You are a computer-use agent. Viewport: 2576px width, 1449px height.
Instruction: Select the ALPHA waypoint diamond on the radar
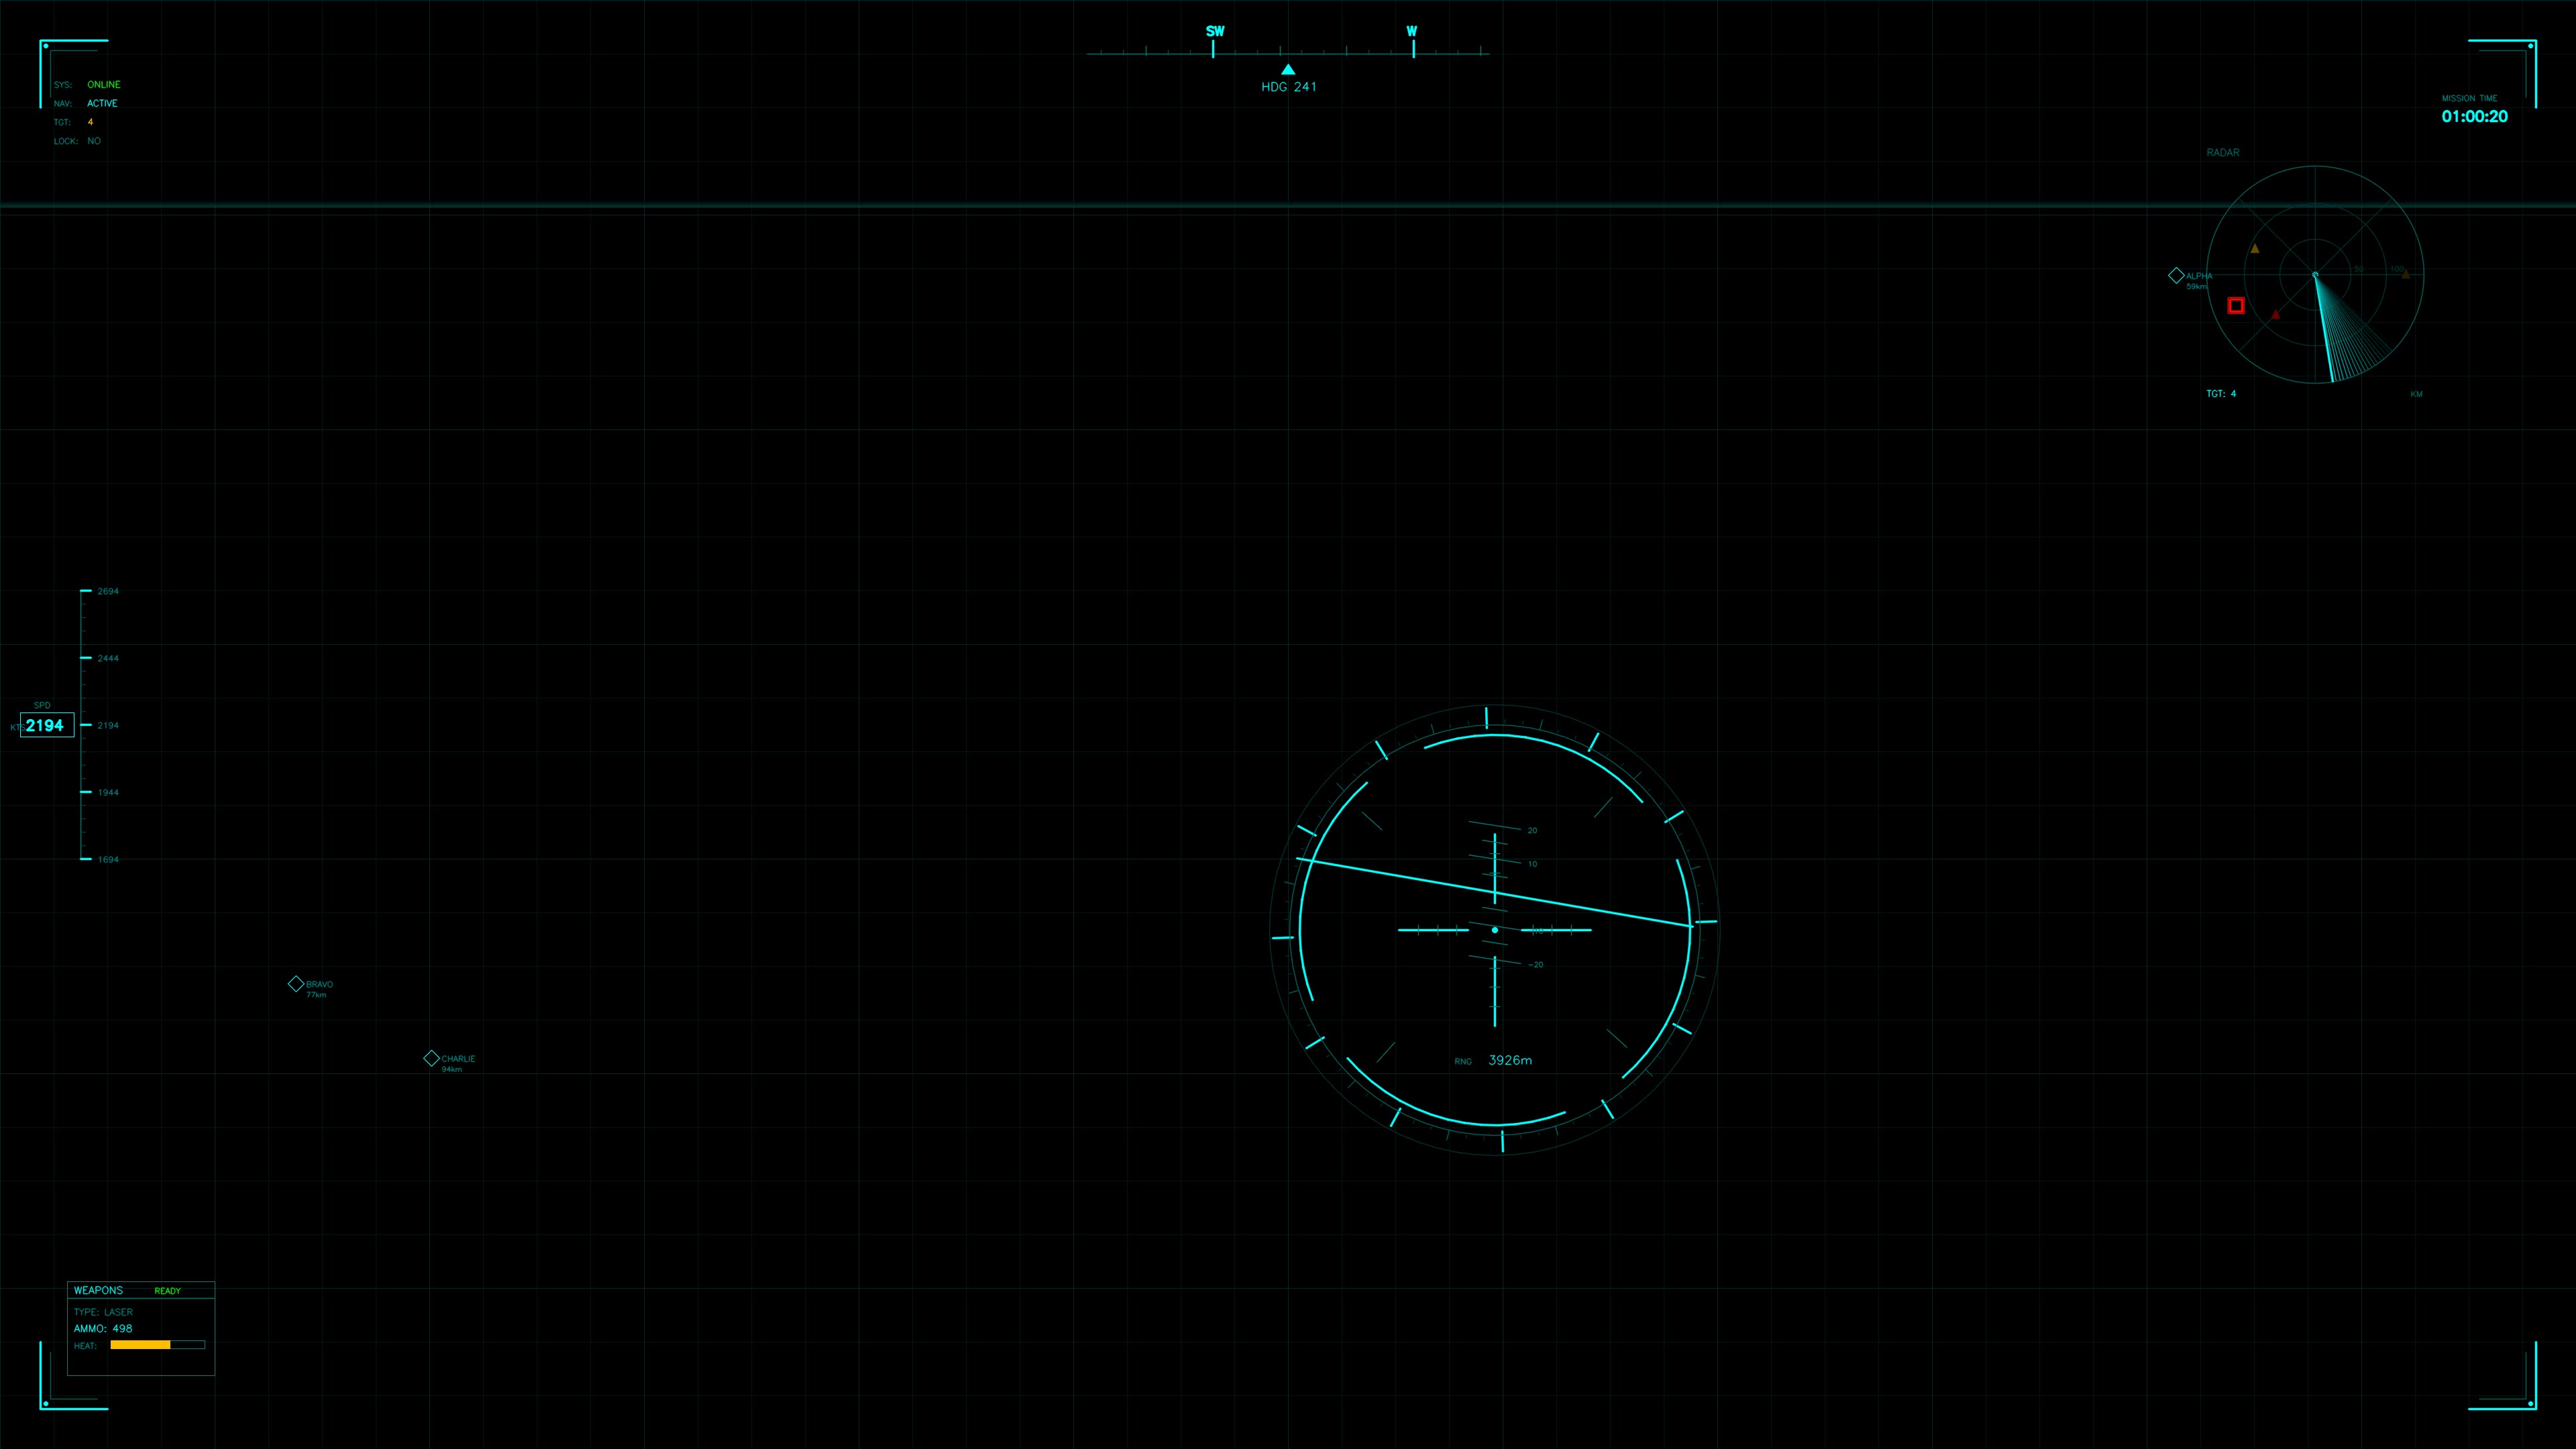point(2177,275)
